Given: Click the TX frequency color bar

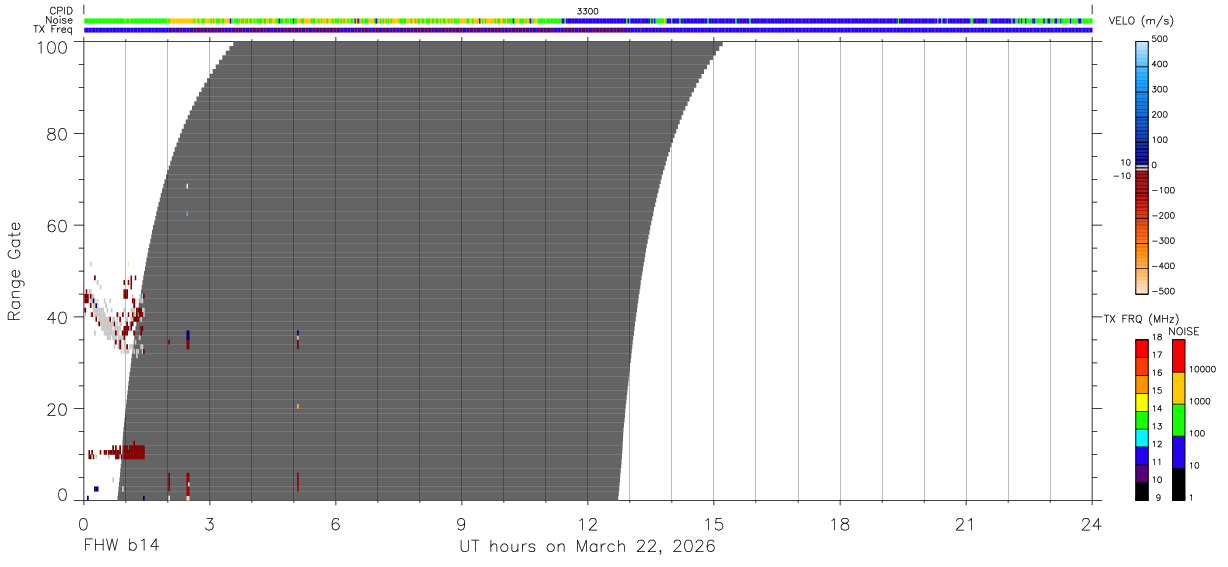Looking at the screenshot, I should point(1142,420).
